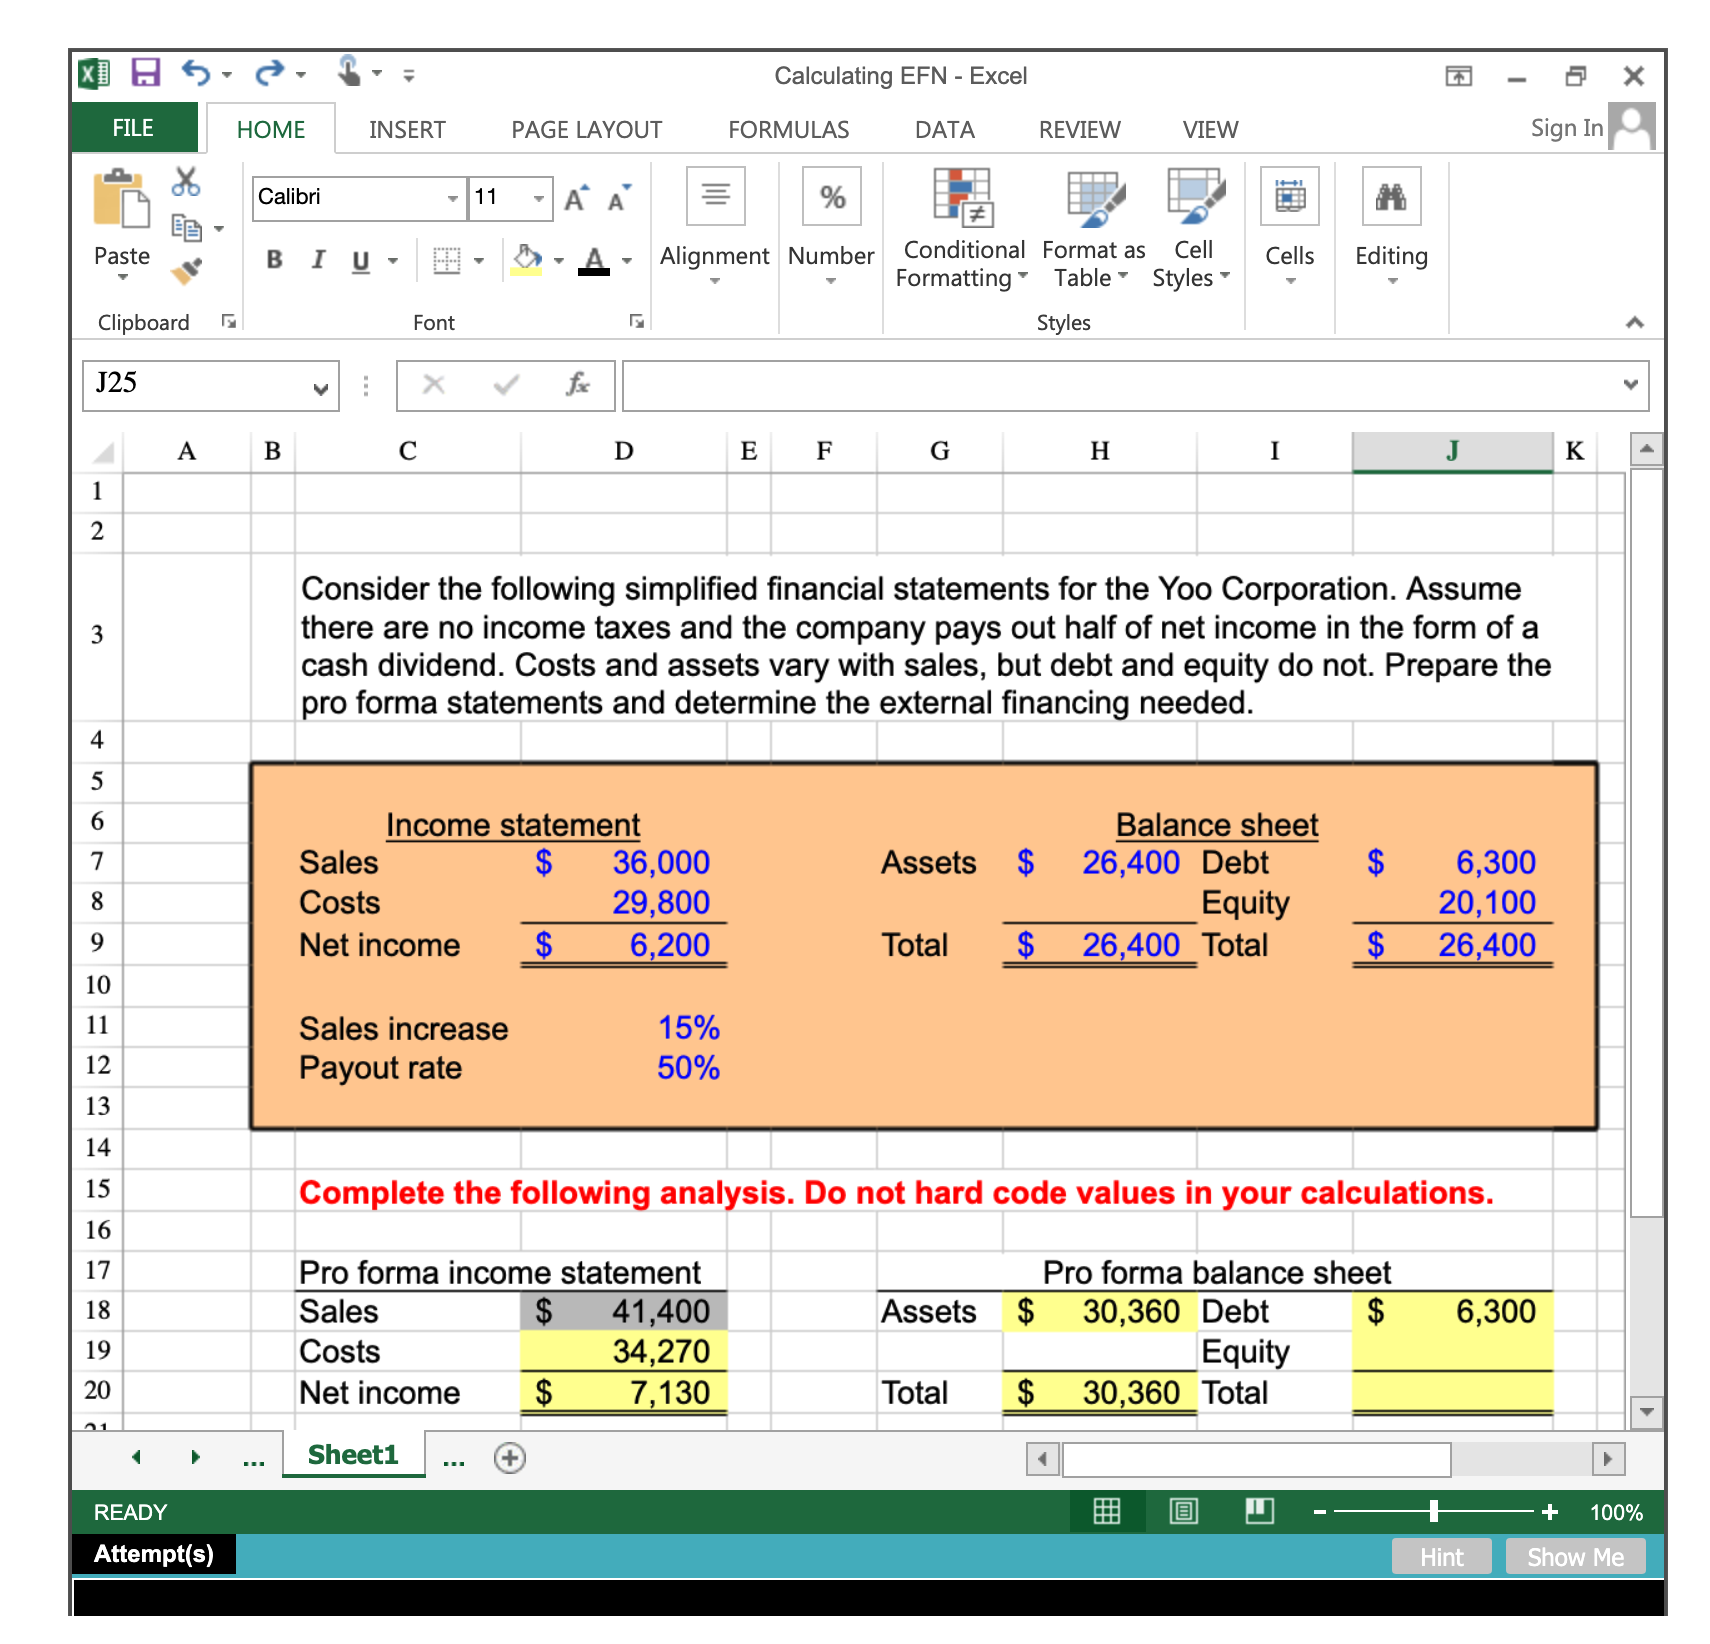Click the Show Me button
Screen dimensions: 1710x1644
tap(1575, 1557)
